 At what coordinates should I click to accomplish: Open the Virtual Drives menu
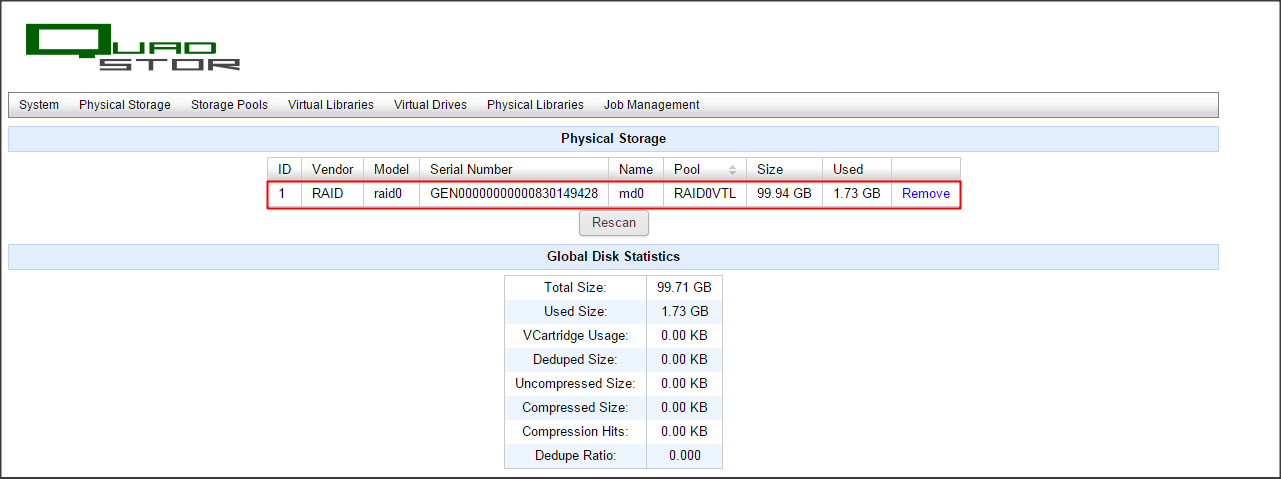(x=430, y=105)
